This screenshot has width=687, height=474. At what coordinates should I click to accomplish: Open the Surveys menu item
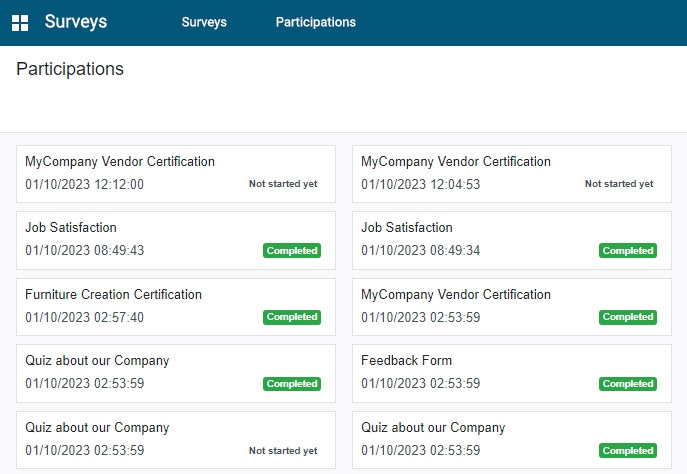coord(204,22)
